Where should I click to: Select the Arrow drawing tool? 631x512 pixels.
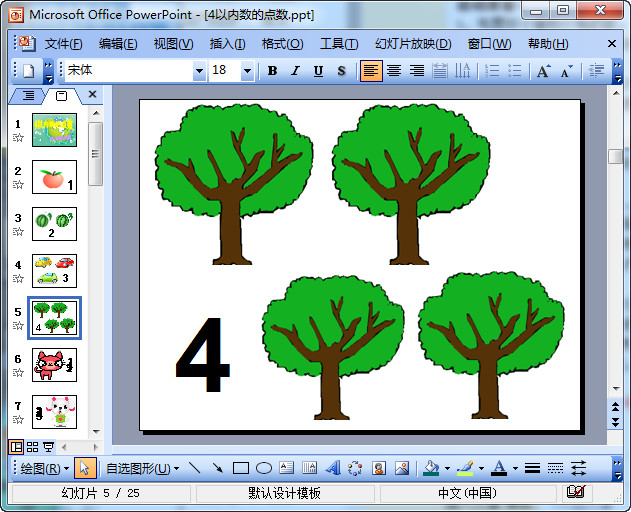coord(218,468)
